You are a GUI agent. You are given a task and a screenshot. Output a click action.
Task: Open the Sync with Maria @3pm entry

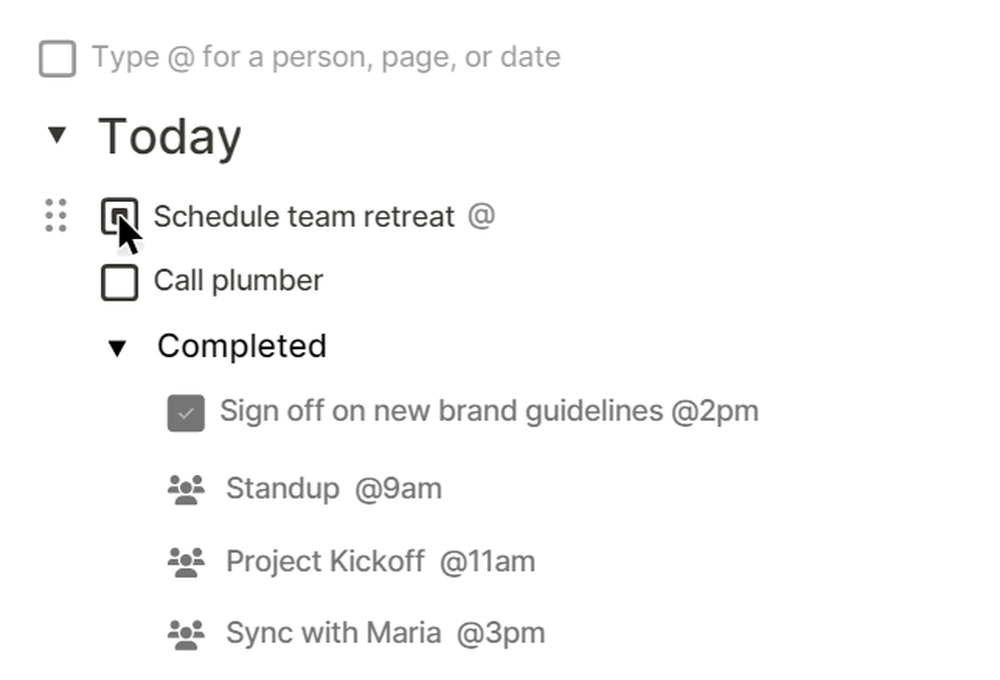tap(386, 634)
